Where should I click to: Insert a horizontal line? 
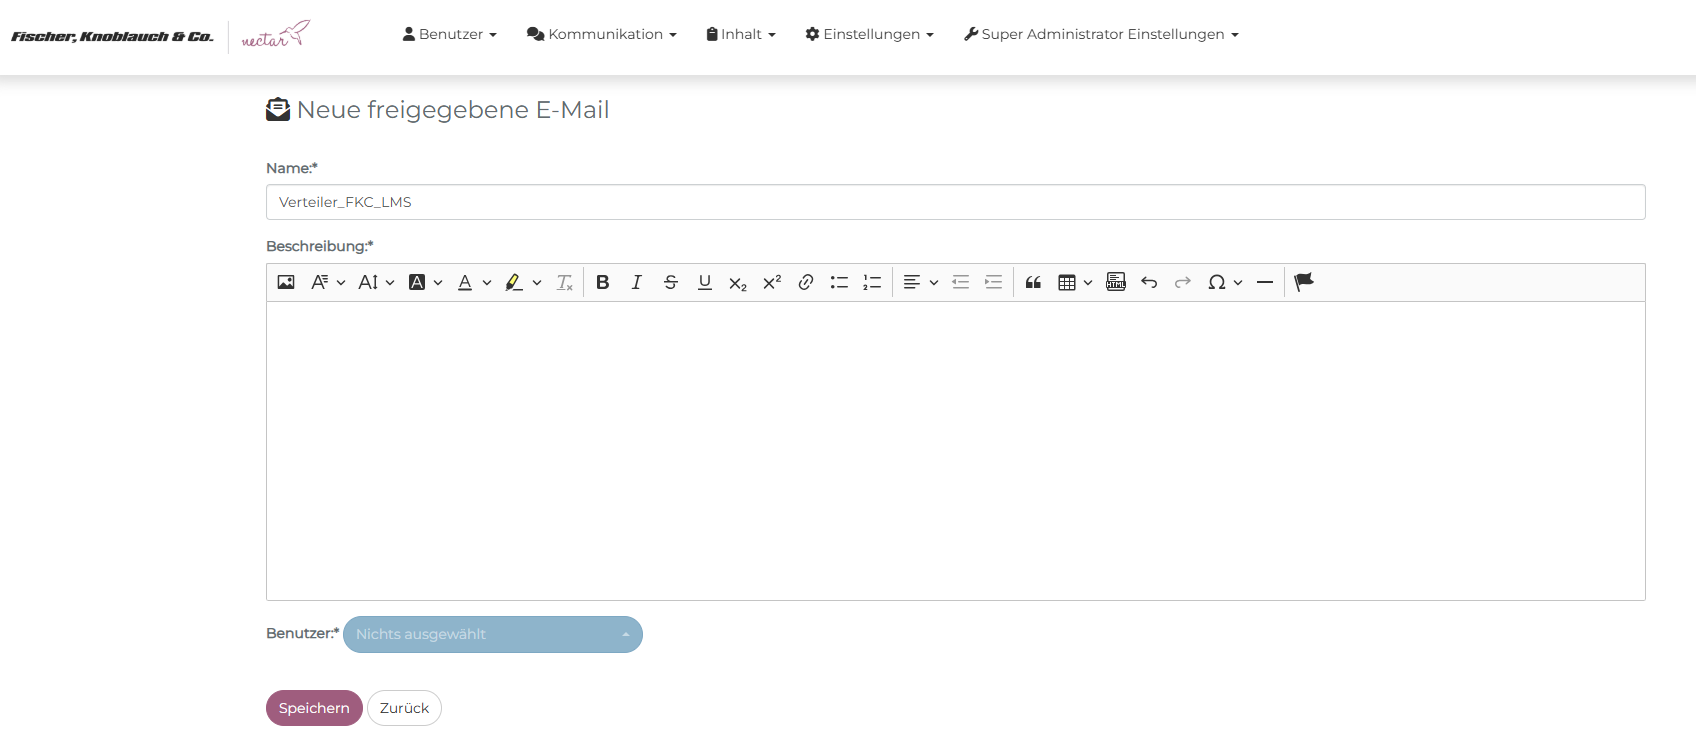click(x=1264, y=283)
